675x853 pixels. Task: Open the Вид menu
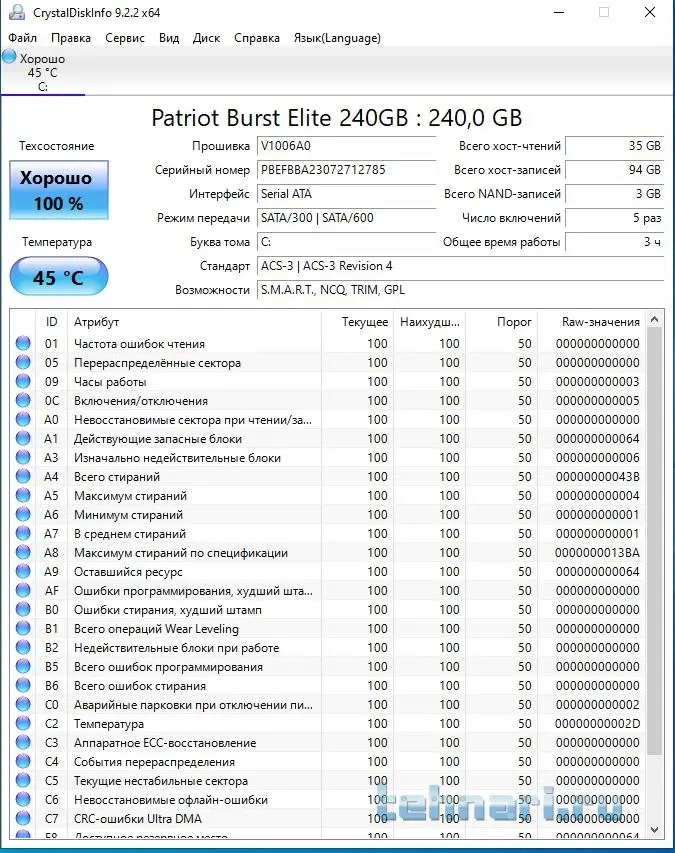point(169,38)
